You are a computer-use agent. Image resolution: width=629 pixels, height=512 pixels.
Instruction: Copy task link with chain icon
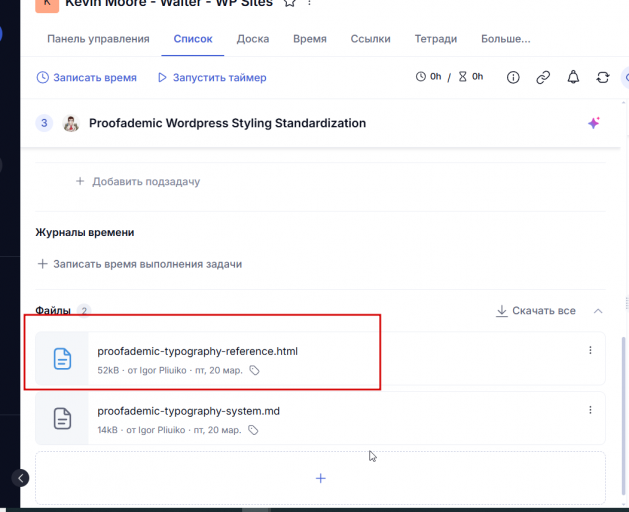click(543, 77)
